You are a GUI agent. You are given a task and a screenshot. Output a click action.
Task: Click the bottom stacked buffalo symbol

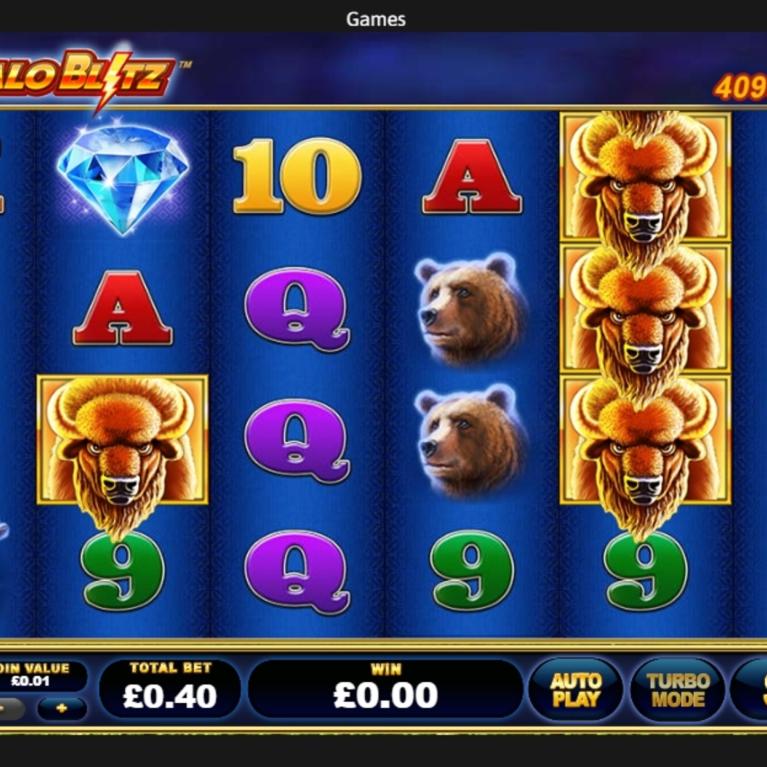[x=645, y=440]
